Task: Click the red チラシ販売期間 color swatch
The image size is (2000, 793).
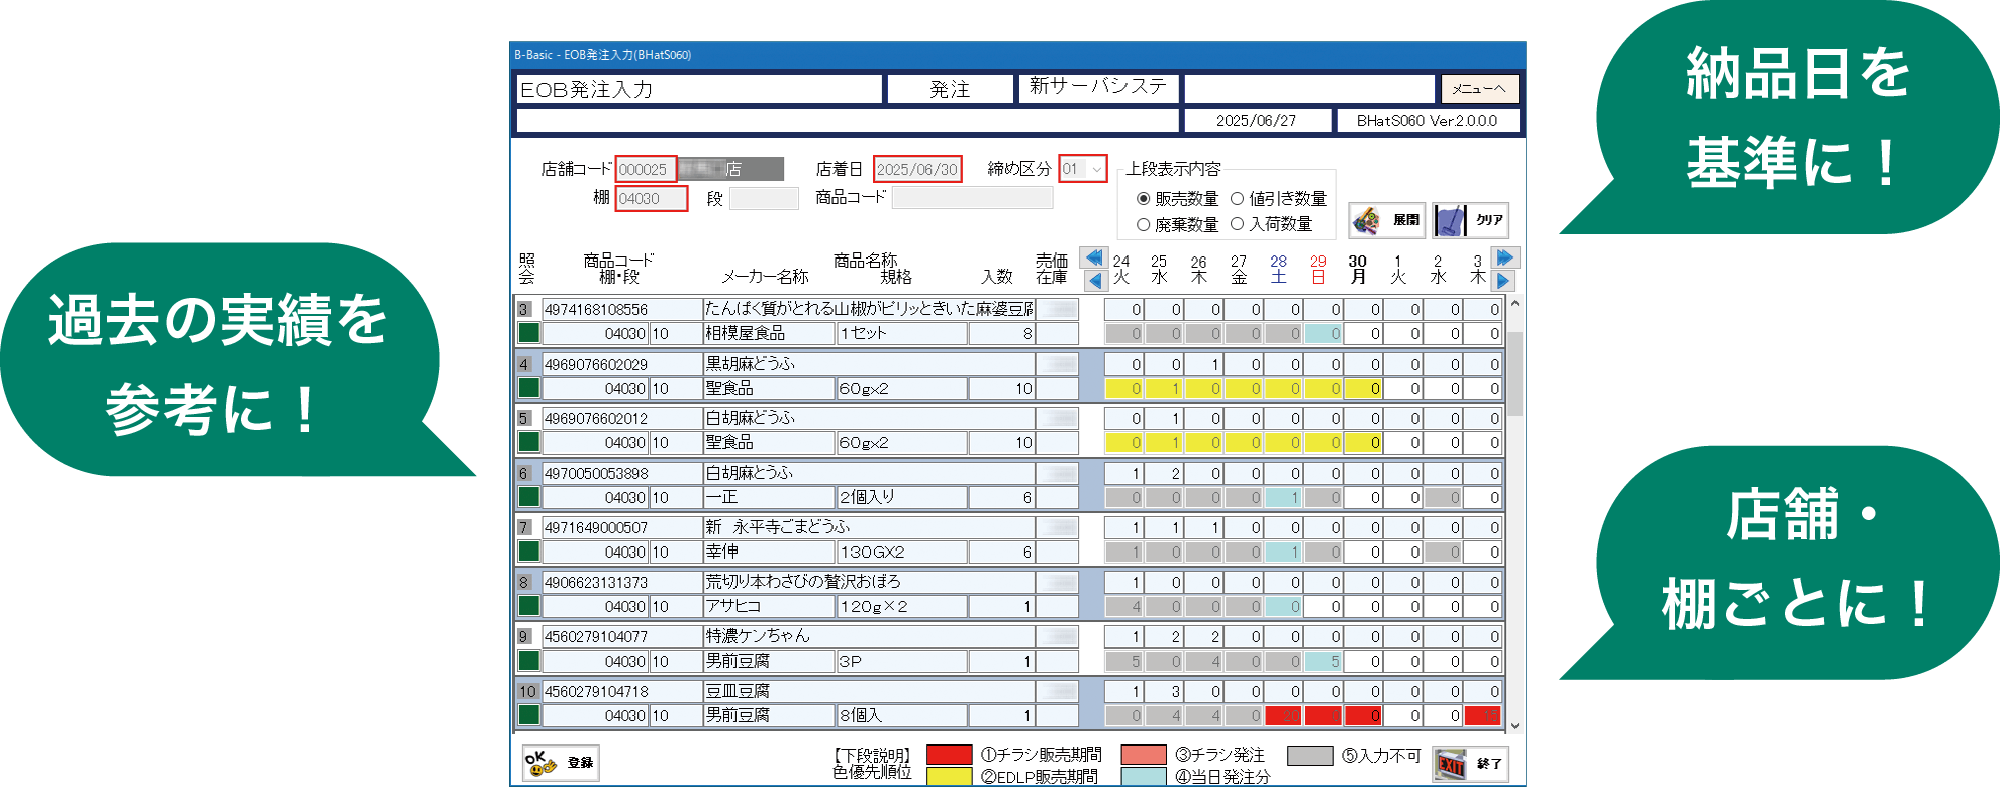Action: coord(949,755)
